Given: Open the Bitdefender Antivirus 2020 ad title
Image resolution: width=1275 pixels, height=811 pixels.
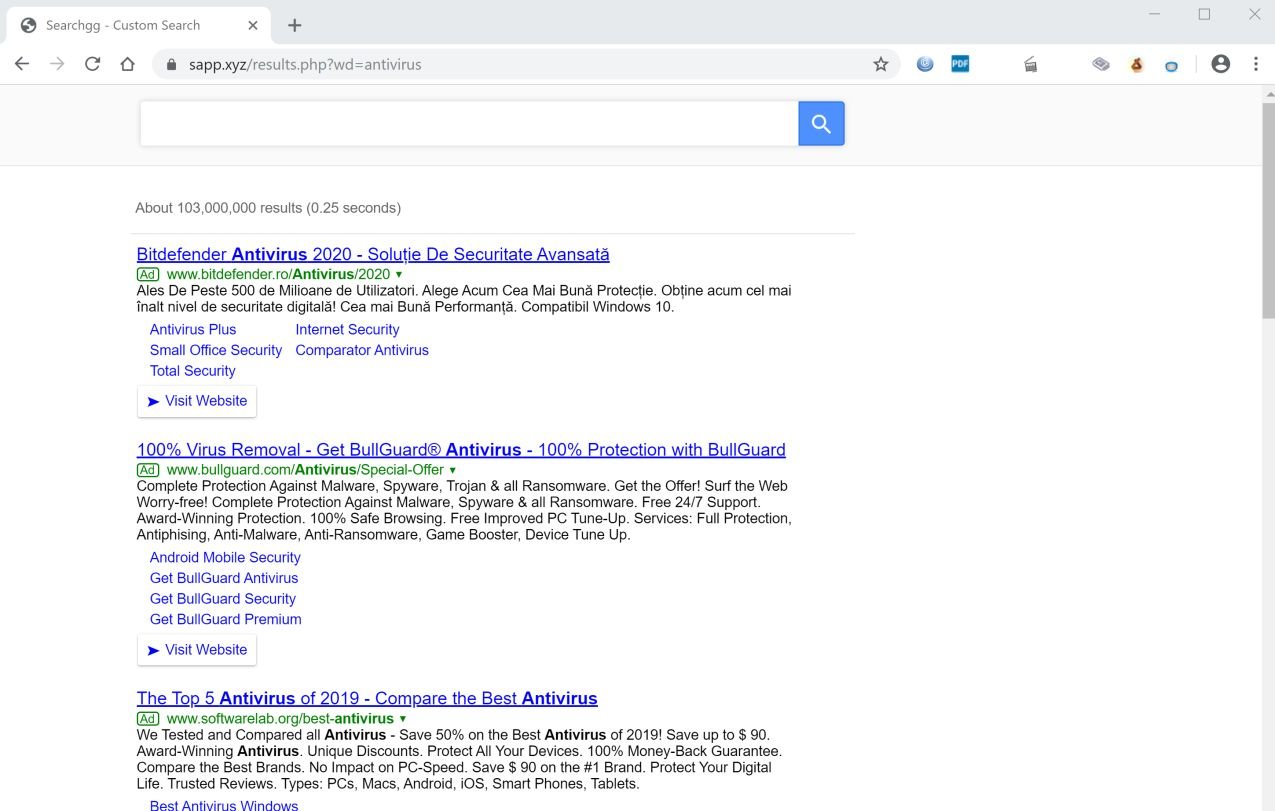Looking at the screenshot, I should [373, 254].
